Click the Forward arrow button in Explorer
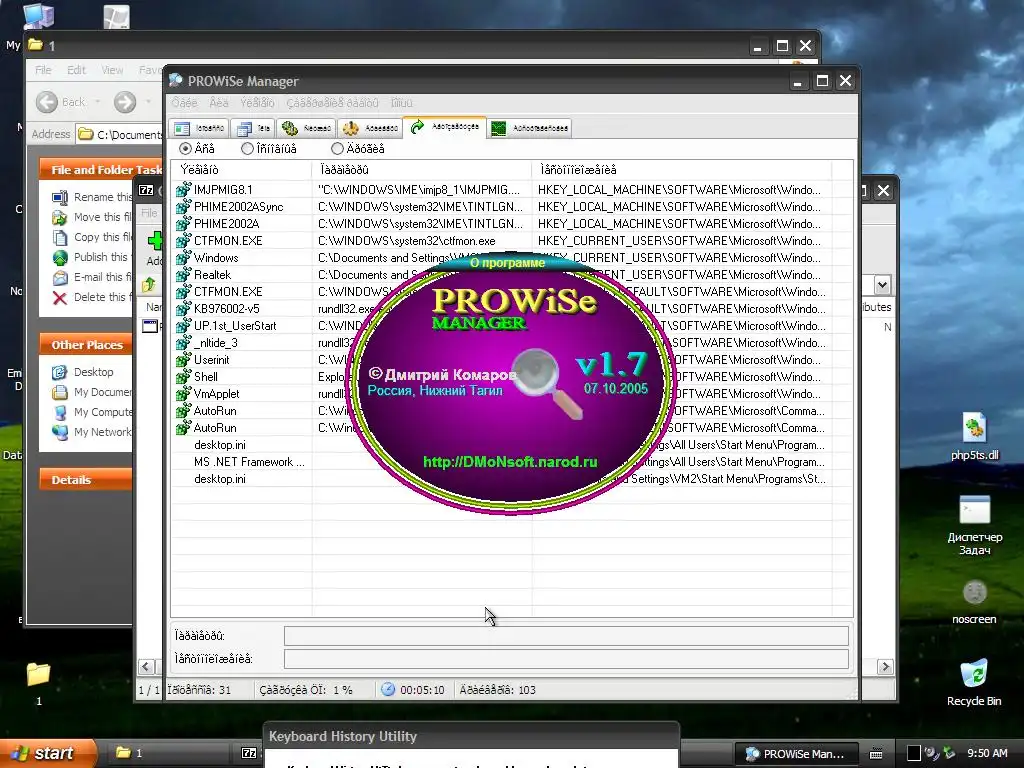Viewport: 1024px width, 768px height. [125, 102]
